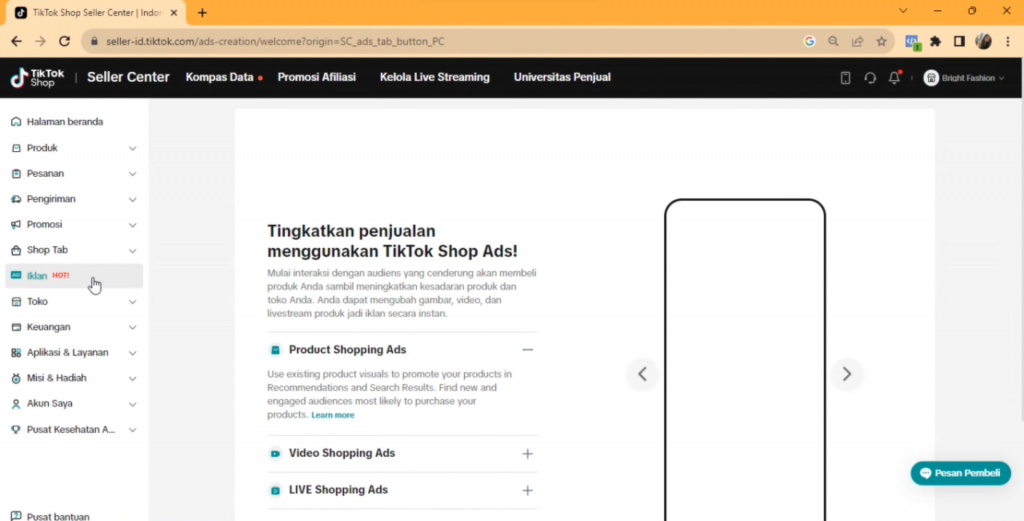The width and height of the screenshot is (1024, 521).
Task: Open the headset support icon
Action: point(870,78)
